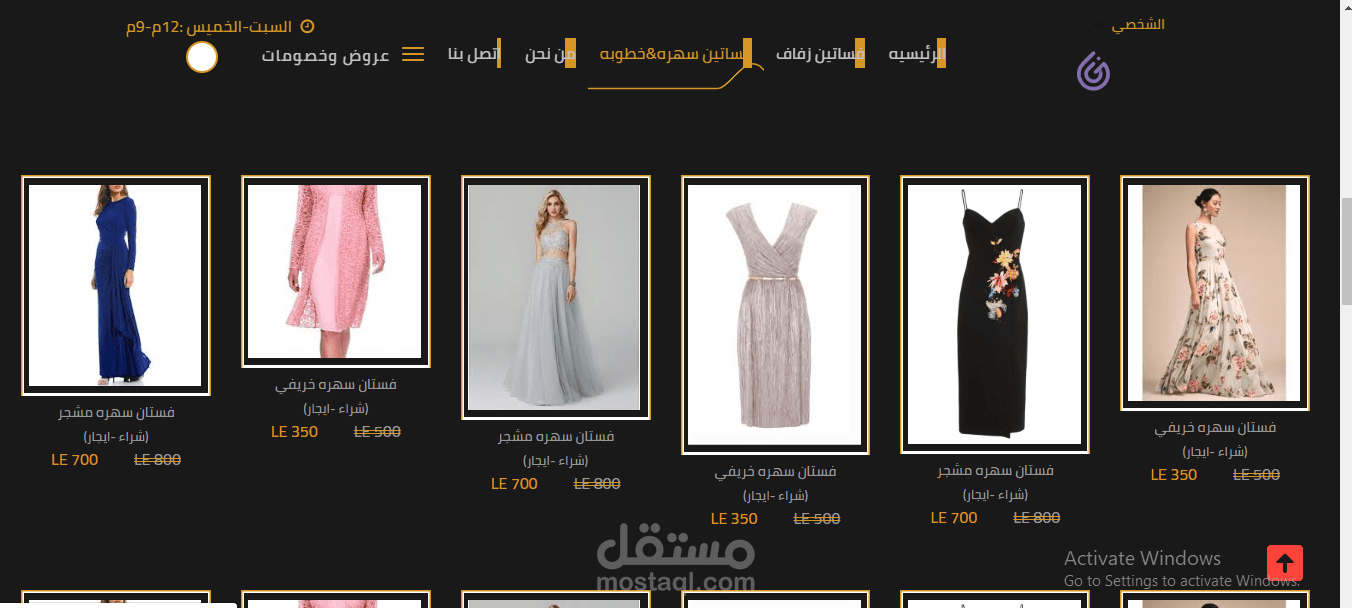Open the فساتين زفاف menu item
Viewport: 1352px width, 608px height.
[x=820, y=54]
